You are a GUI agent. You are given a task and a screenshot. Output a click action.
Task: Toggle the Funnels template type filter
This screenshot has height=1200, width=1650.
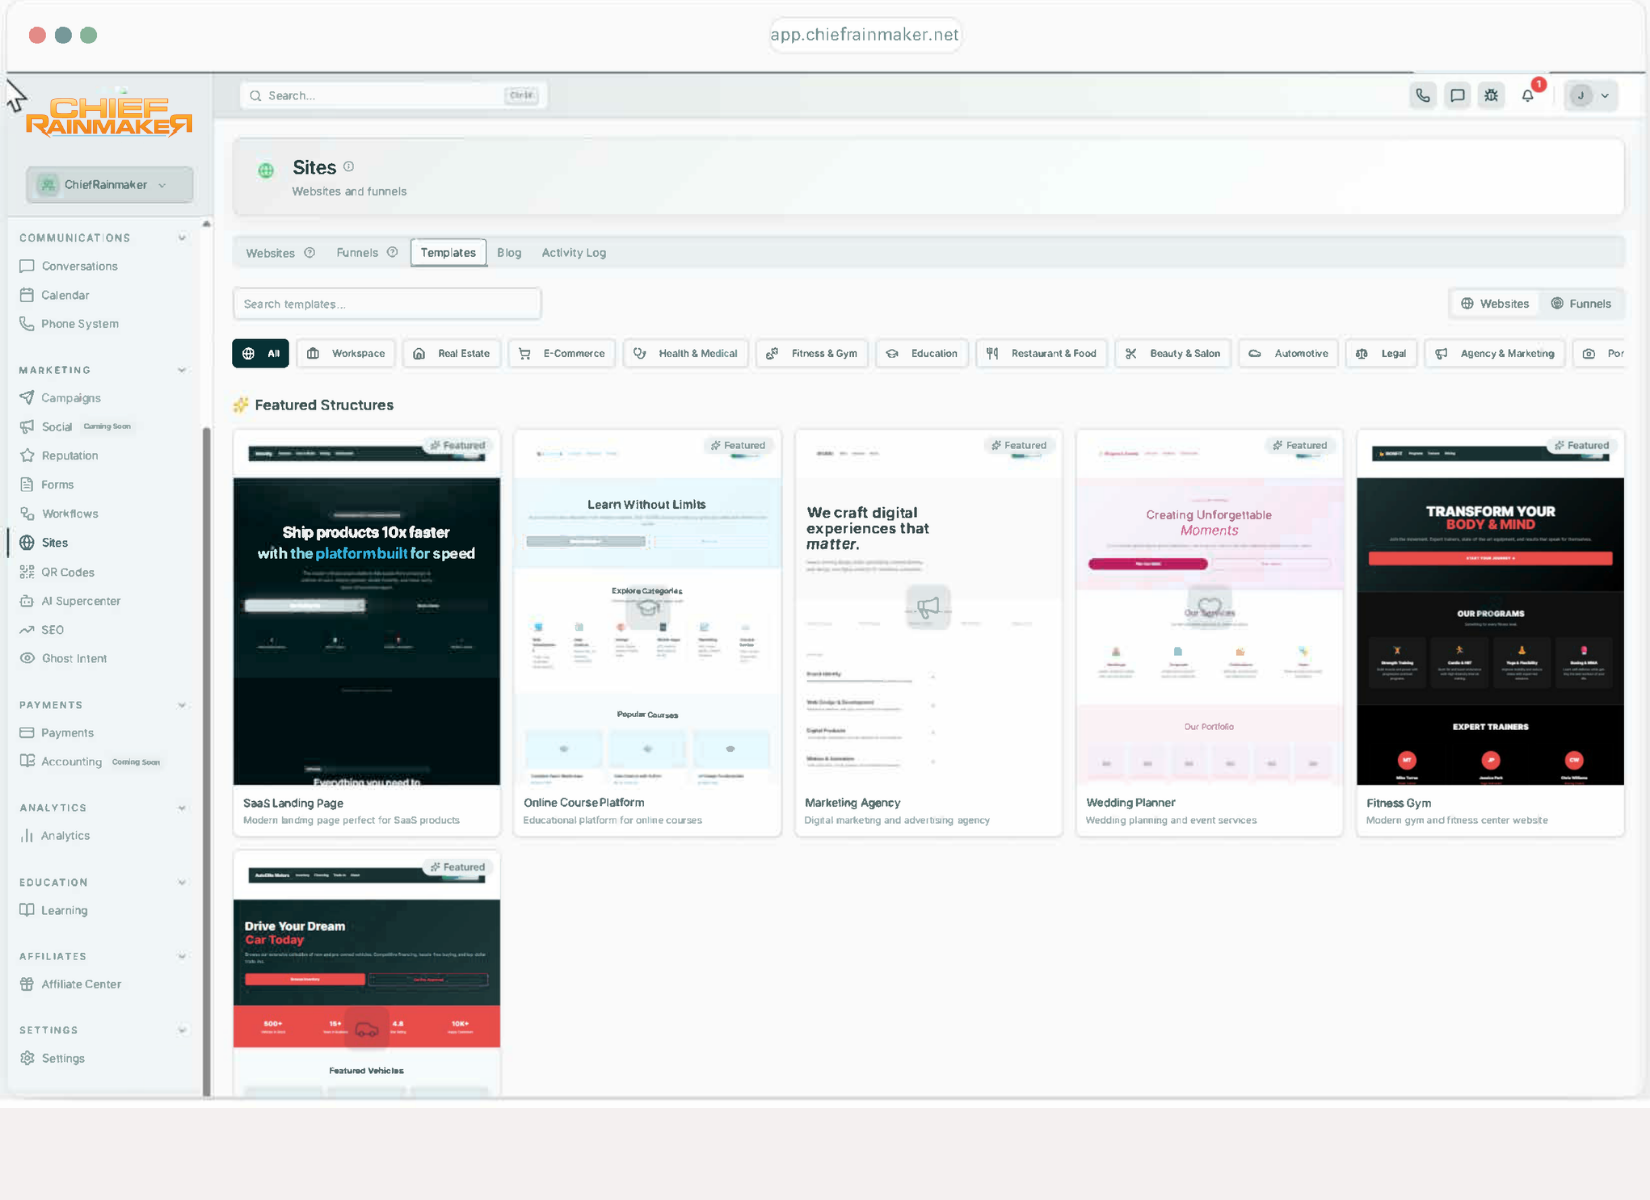pyautogui.click(x=1581, y=304)
